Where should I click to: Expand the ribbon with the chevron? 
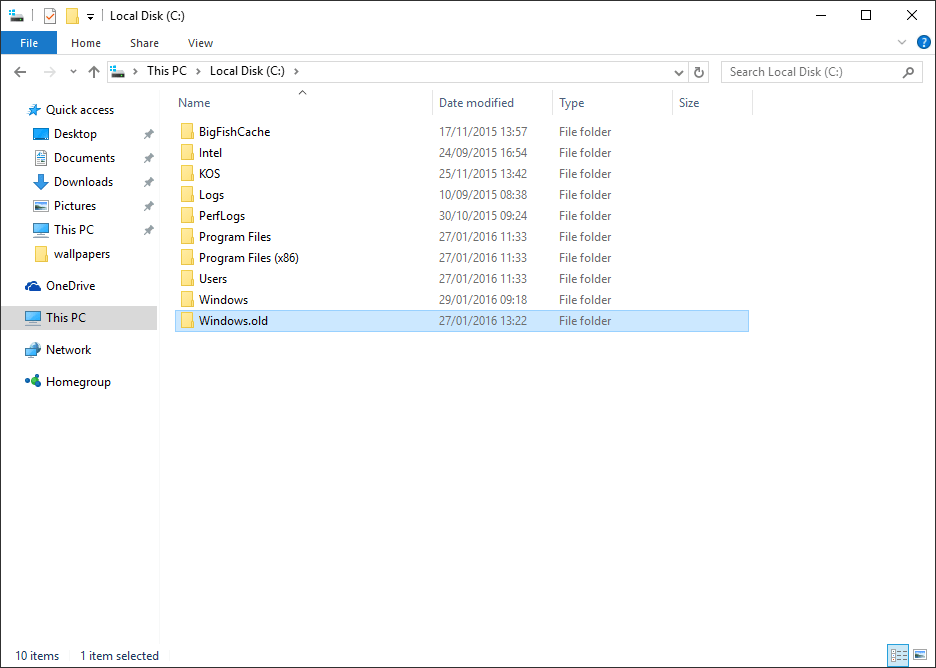[x=901, y=42]
